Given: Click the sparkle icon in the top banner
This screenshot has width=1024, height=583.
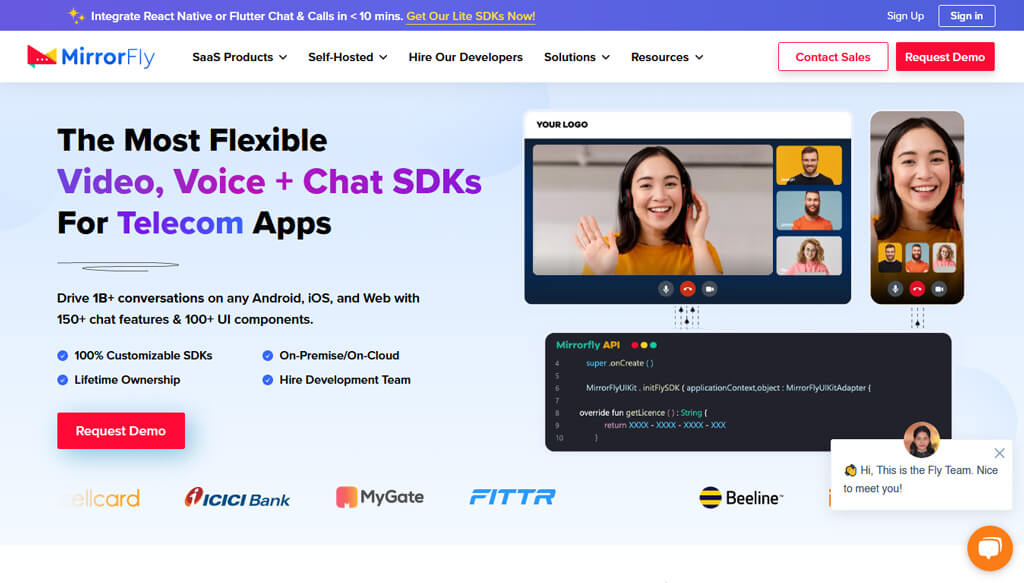Looking at the screenshot, I should [76, 16].
